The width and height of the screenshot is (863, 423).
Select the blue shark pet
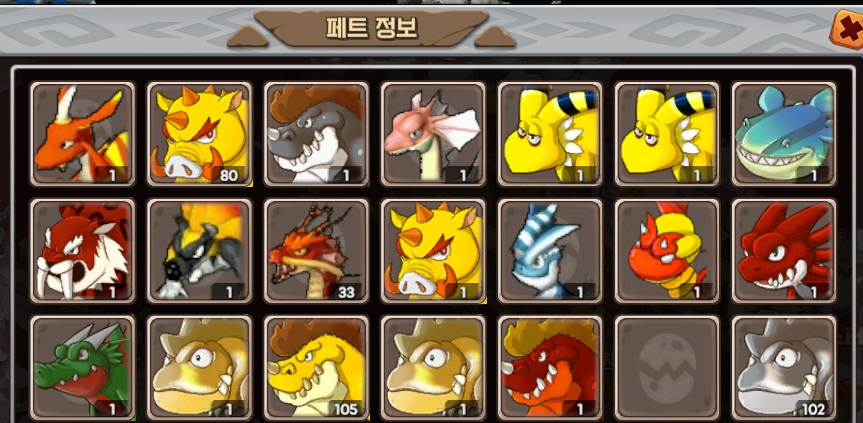[784, 134]
